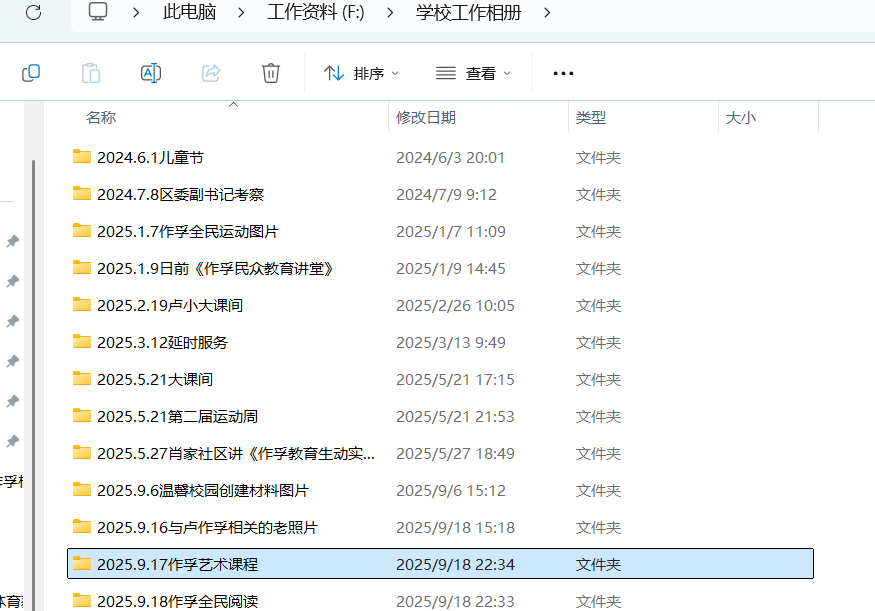Click the Paste icon in the toolbar
This screenshot has width=875, height=611.
(90, 72)
